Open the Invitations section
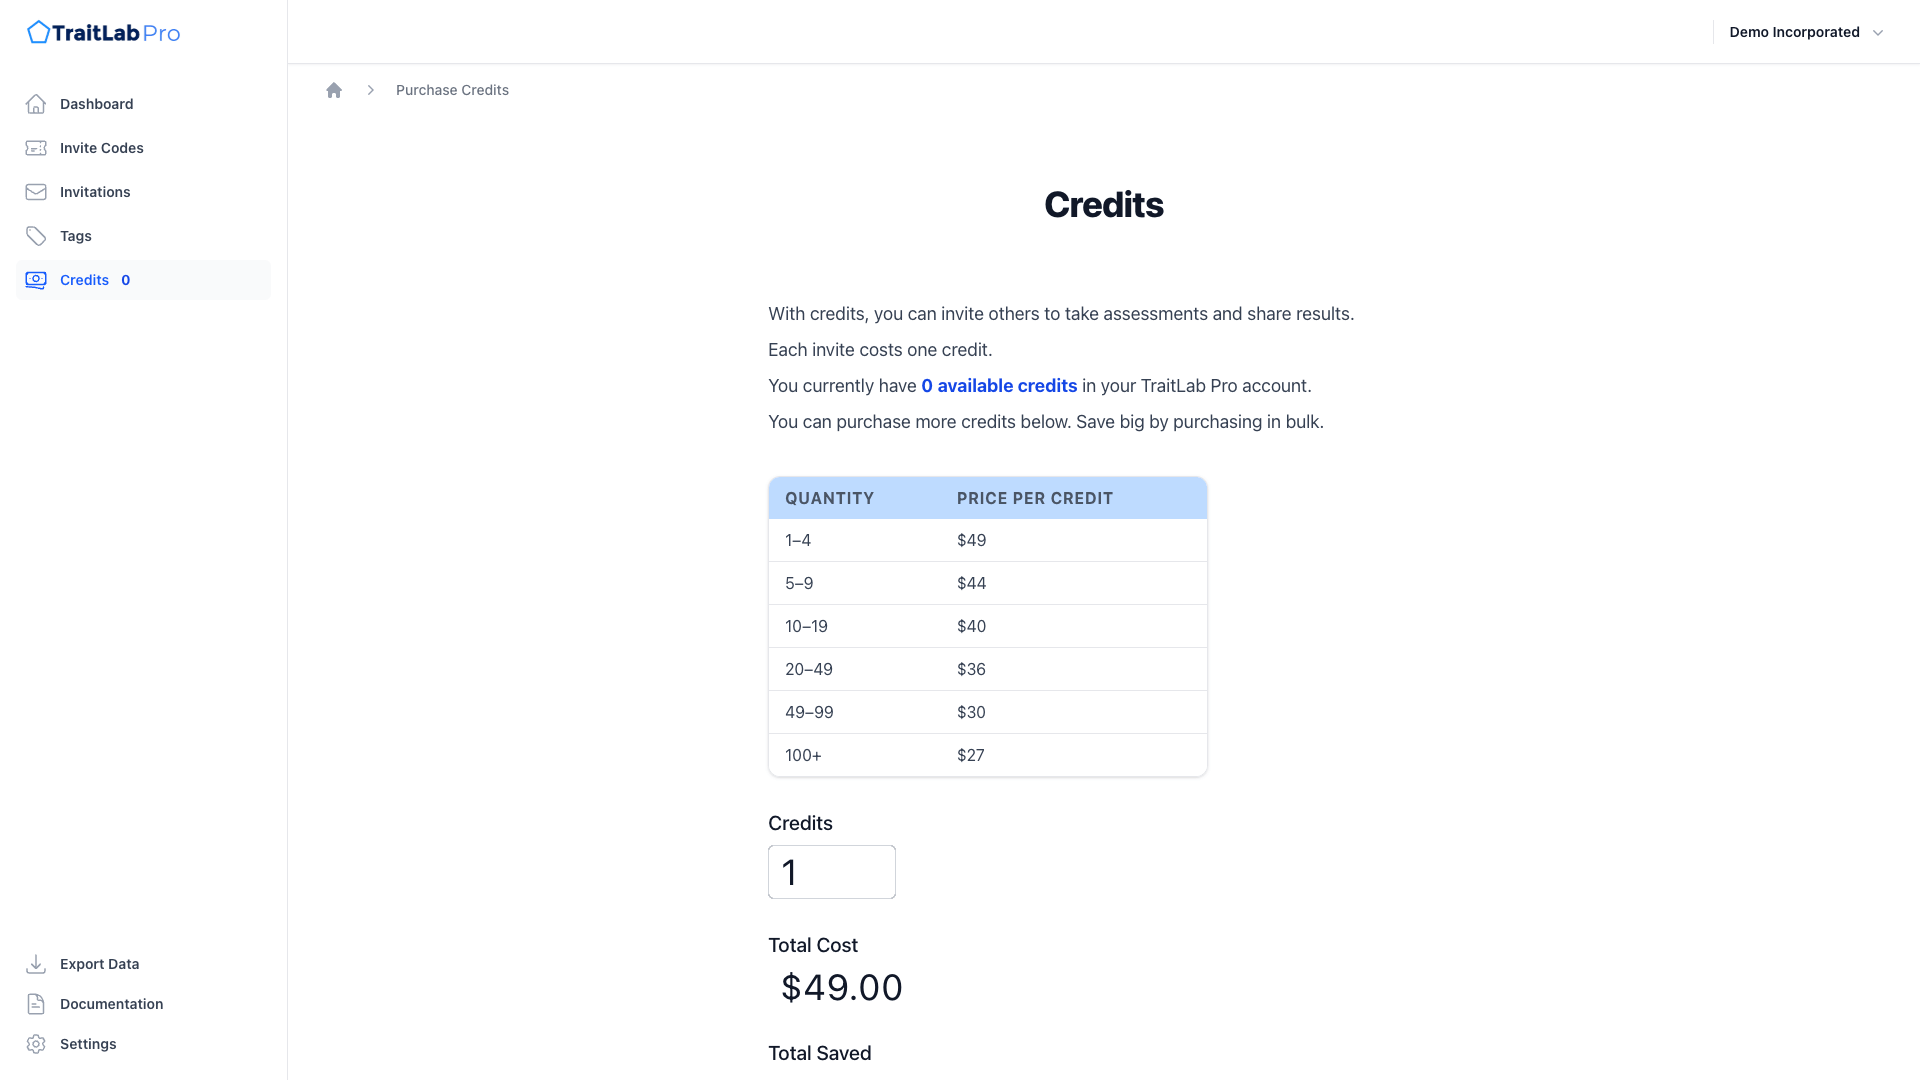Screen dimensions: 1920x1080 95,192
